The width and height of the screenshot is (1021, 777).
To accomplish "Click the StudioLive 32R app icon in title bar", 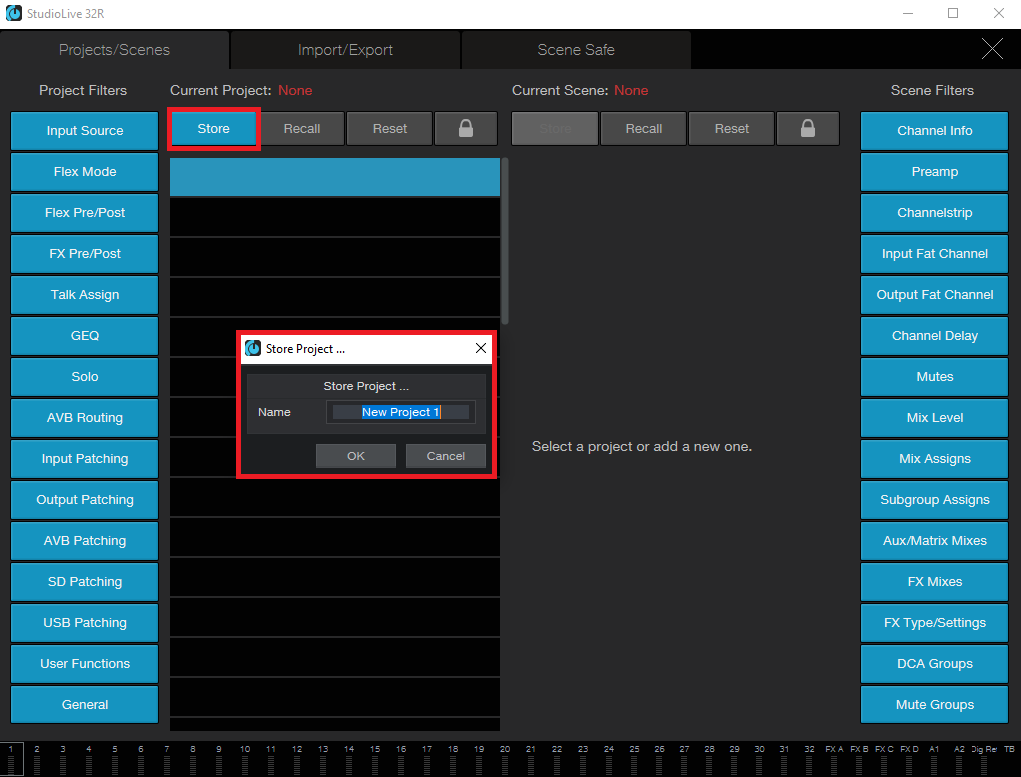I will [x=13, y=13].
